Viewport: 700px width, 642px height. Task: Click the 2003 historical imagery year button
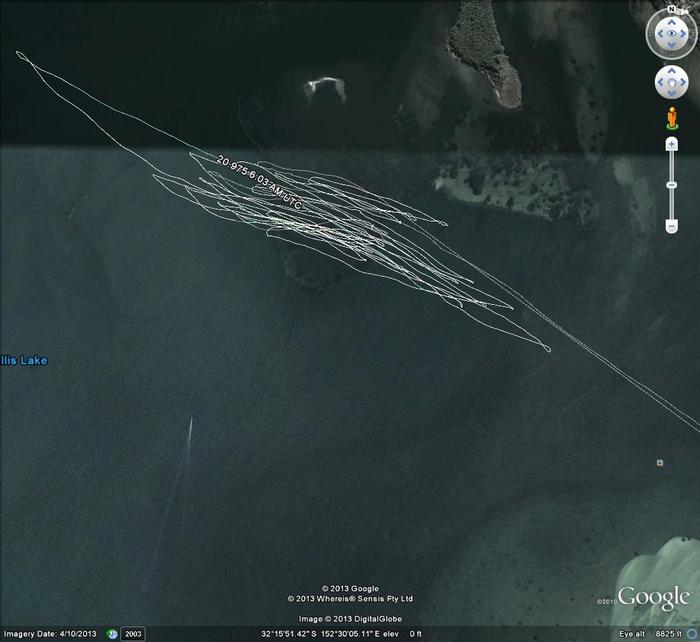(x=134, y=634)
